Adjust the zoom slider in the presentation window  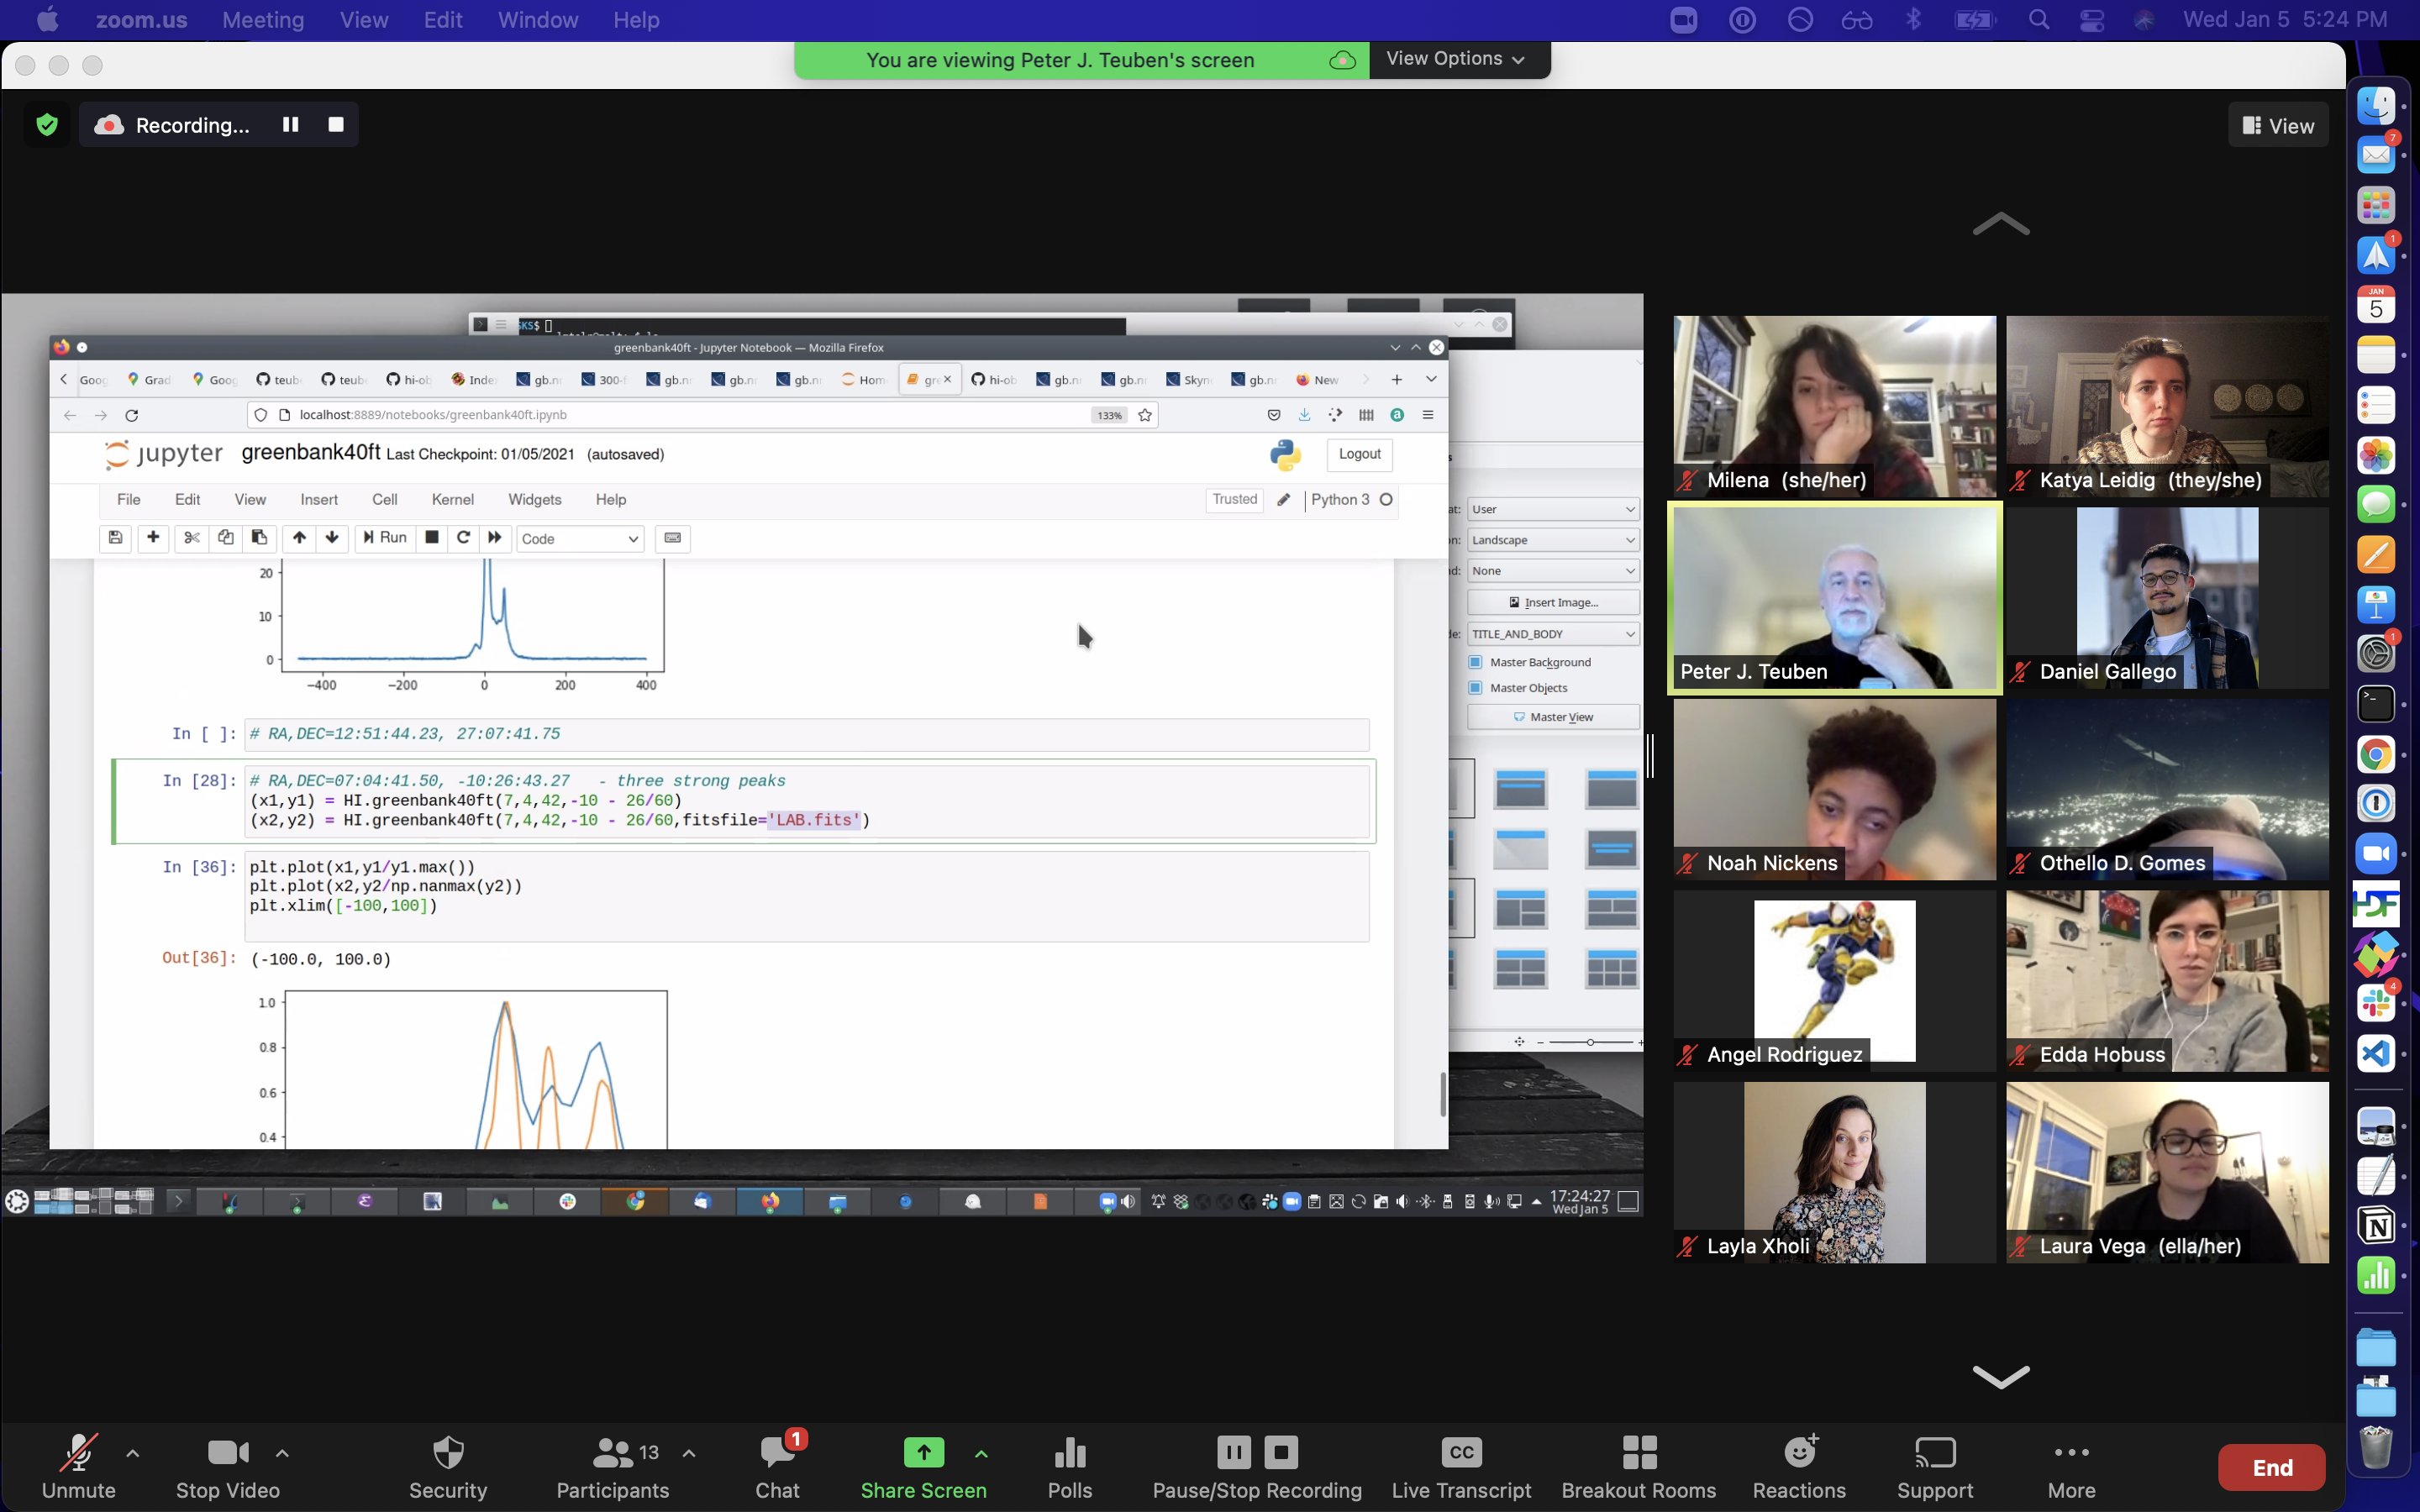click(1590, 1042)
